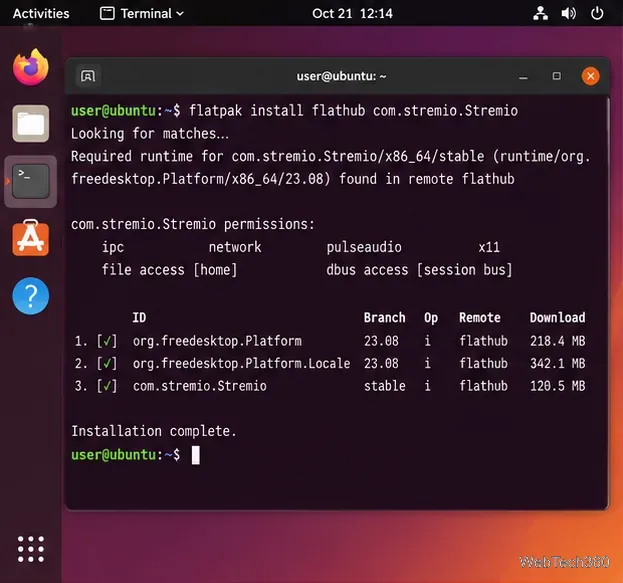
Task: Click the checkmark in row 3
Action: [x=106, y=386]
